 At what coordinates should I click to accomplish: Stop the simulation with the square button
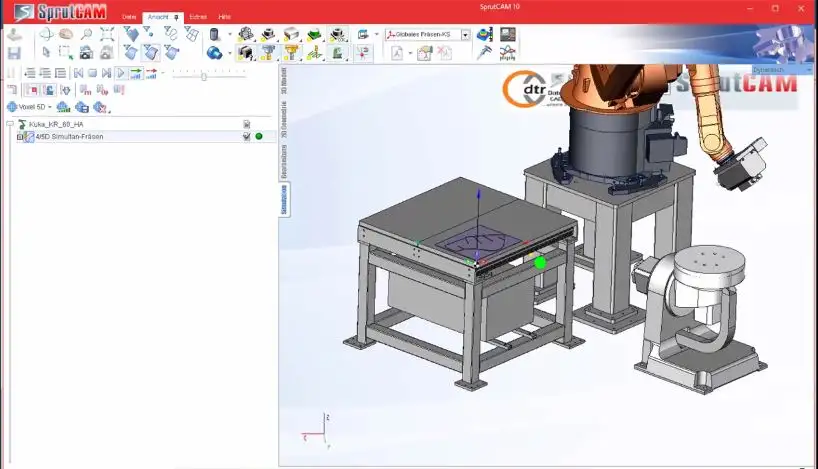tap(92, 73)
